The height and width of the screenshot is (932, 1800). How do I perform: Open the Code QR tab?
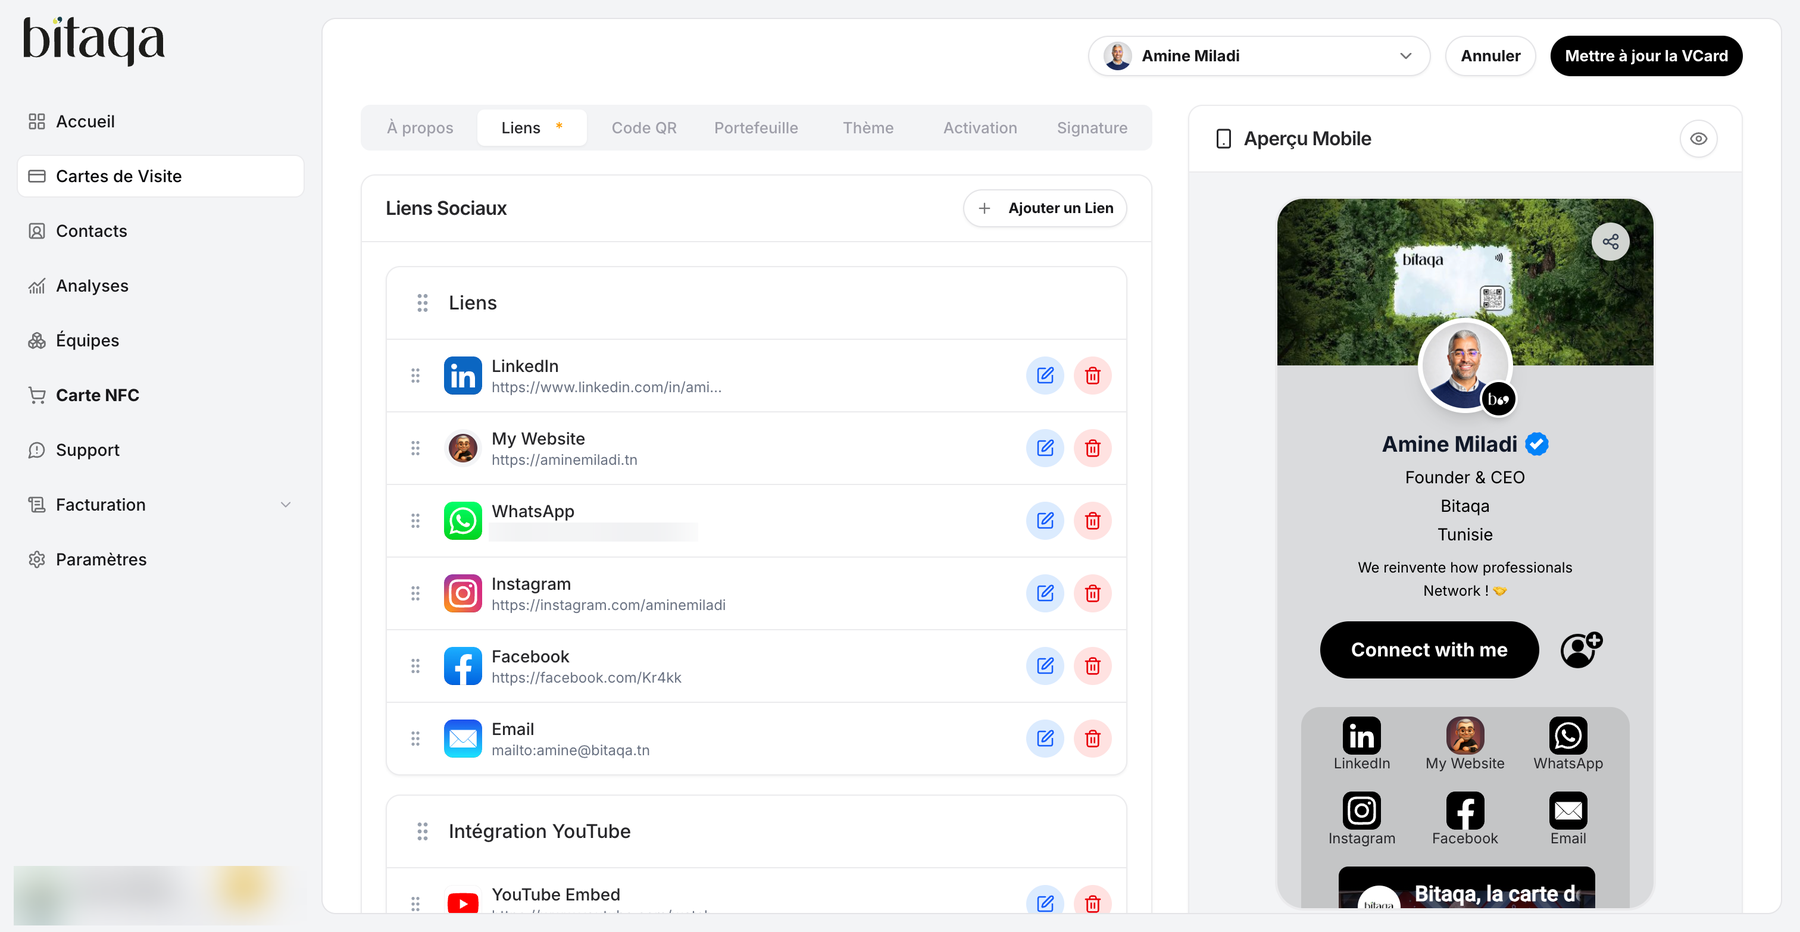[x=644, y=128]
